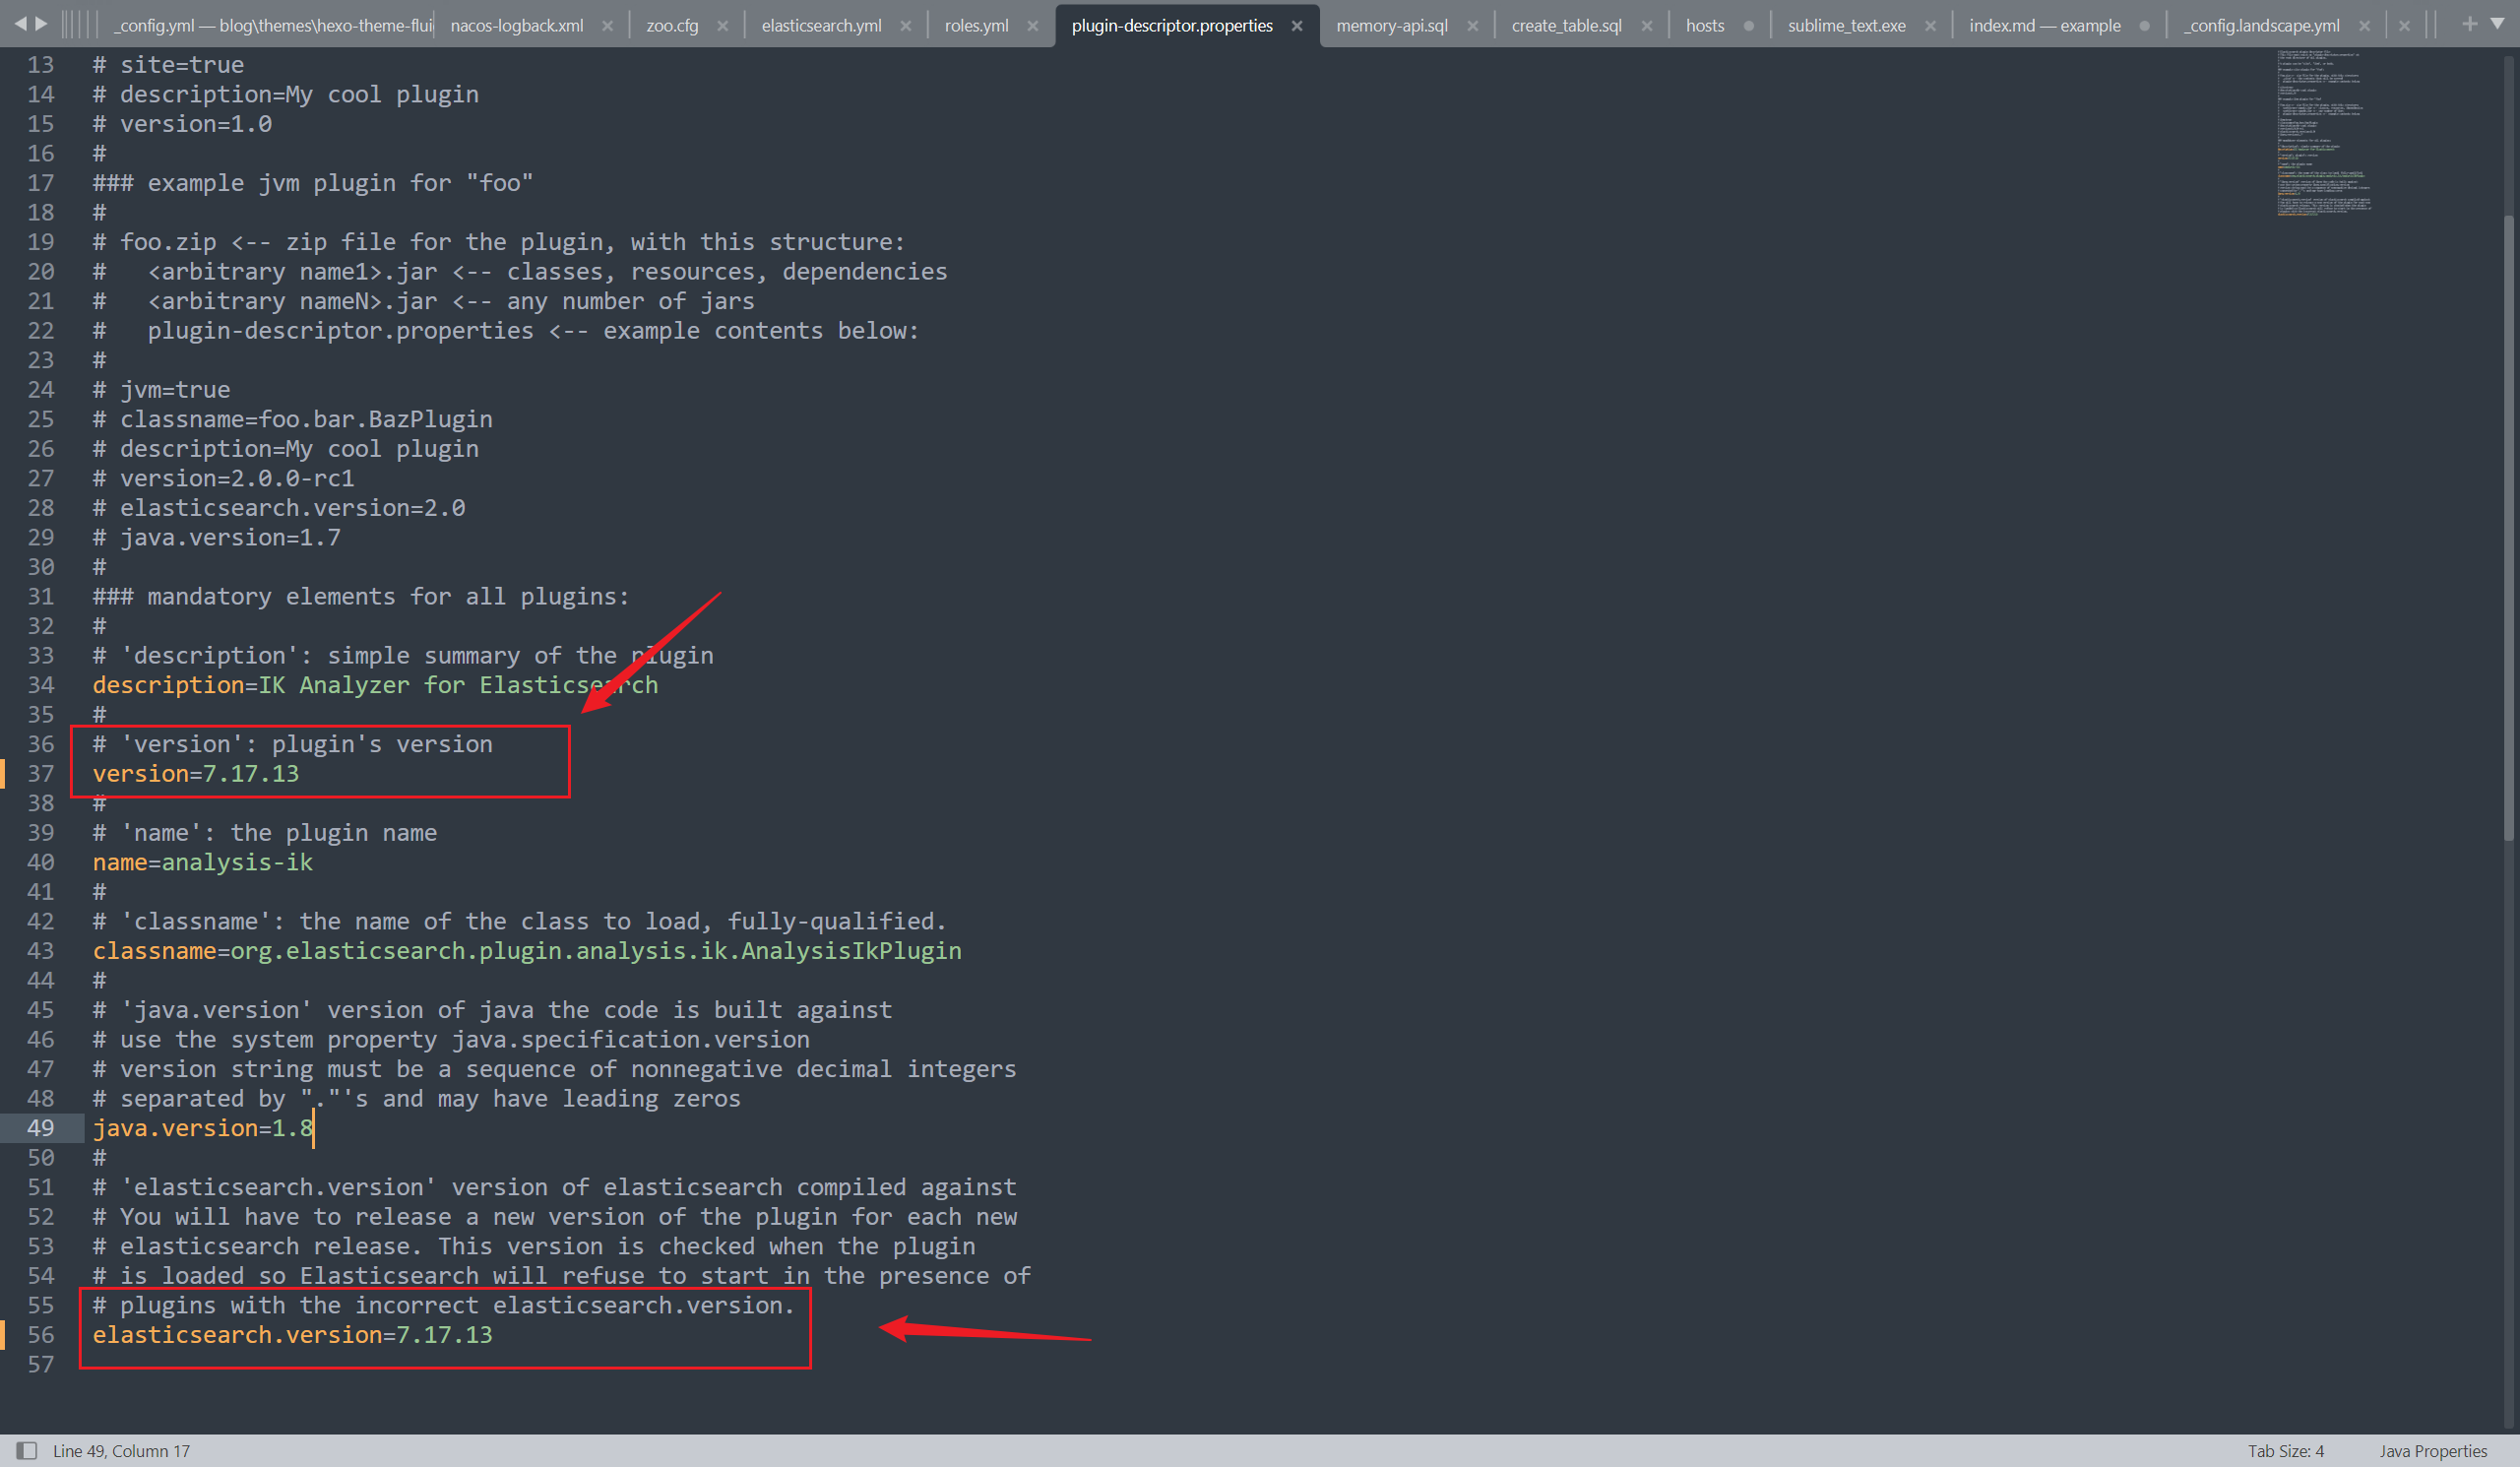Close the elasticsearch.yml tab

click(x=905, y=26)
